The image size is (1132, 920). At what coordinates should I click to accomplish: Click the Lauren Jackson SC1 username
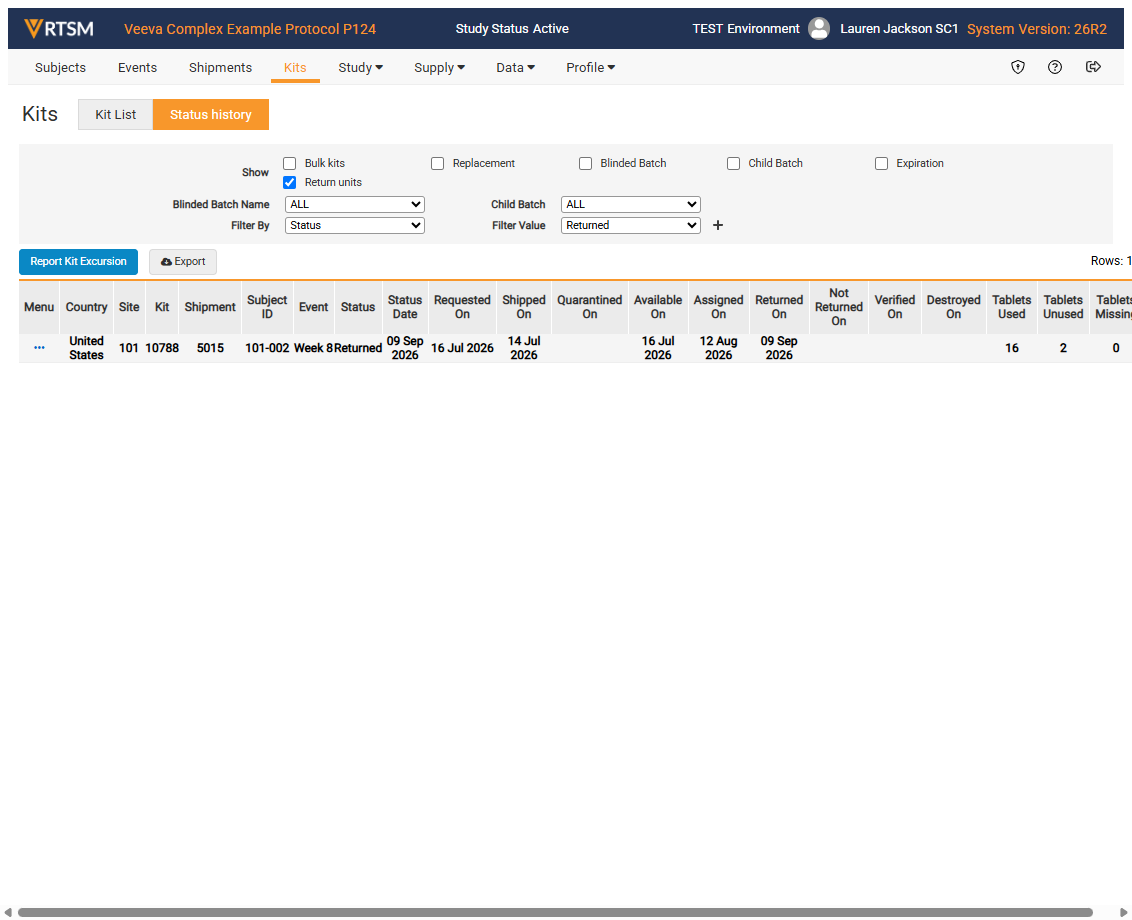pyautogui.click(x=899, y=29)
